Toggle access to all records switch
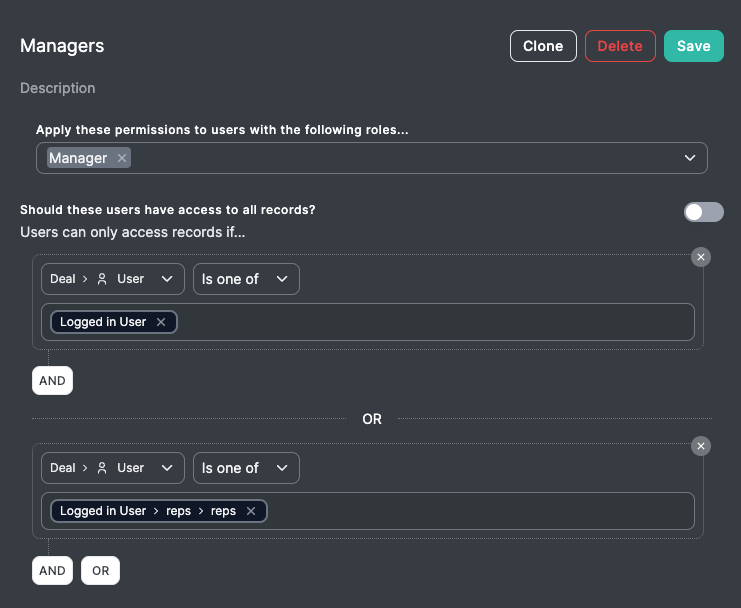Viewport: 741px width, 608px height. [x=703, y=212]
